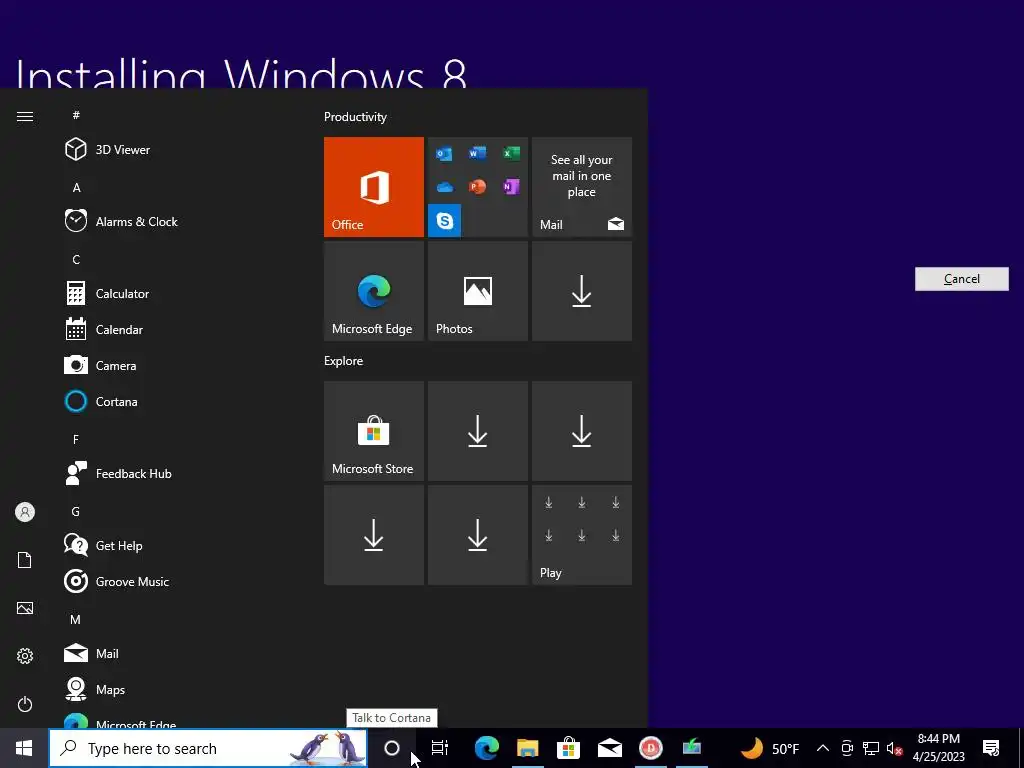This screenshot has height=768, width=1024.
Task: Click the Outlook icon in Office folder tile
Action: click(x=445, y=154)
